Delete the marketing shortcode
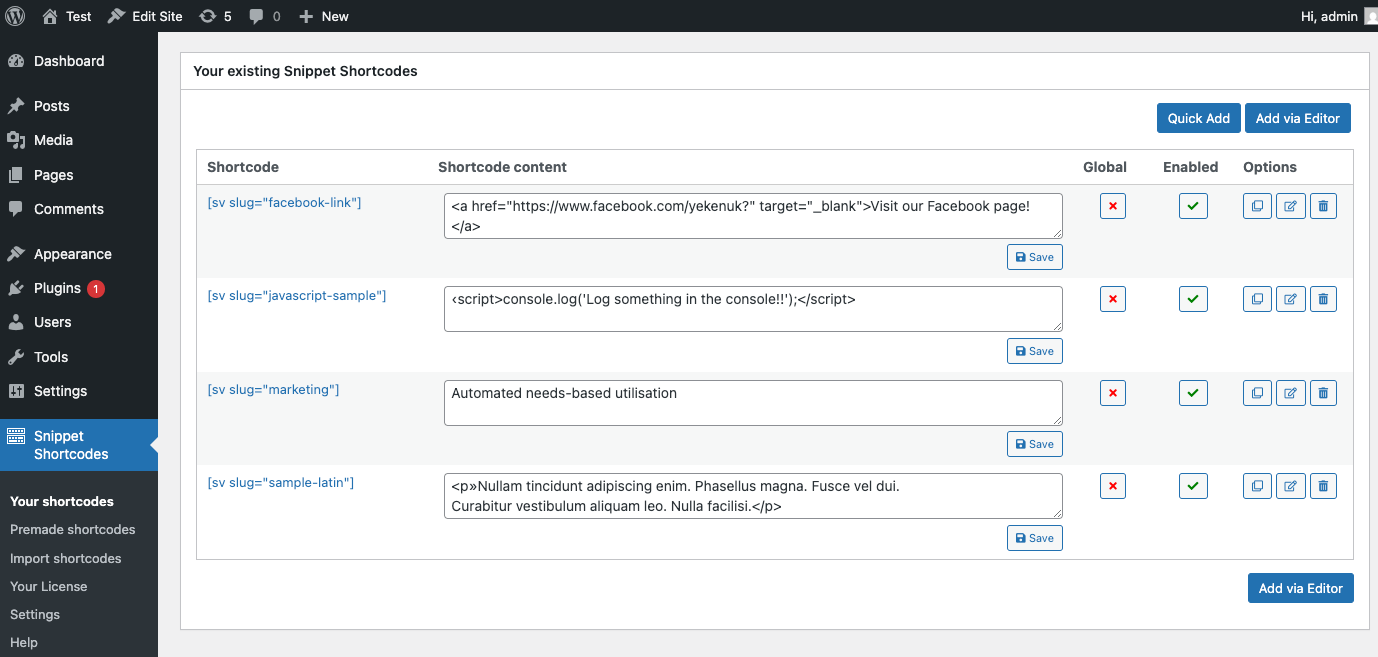1378x657 pixels. 1323,393
